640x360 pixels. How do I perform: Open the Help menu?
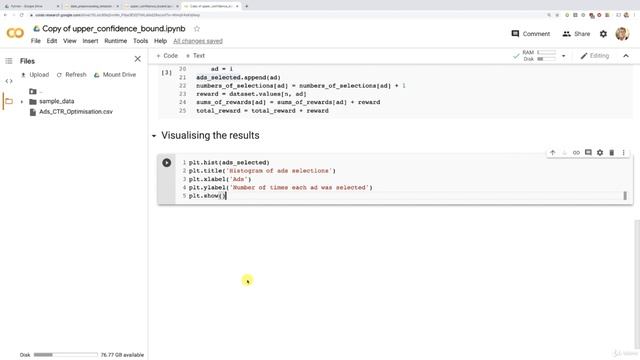click(x=160, y=41)
